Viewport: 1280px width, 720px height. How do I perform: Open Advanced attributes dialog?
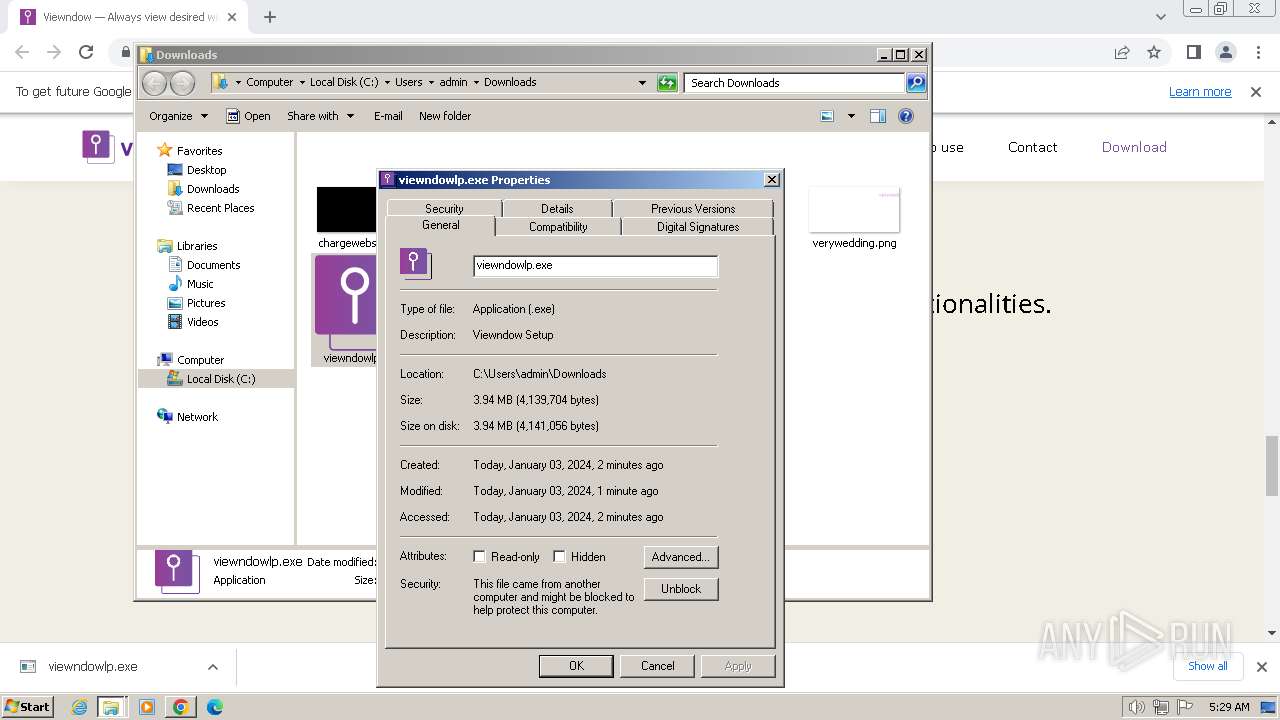(680, 557)
